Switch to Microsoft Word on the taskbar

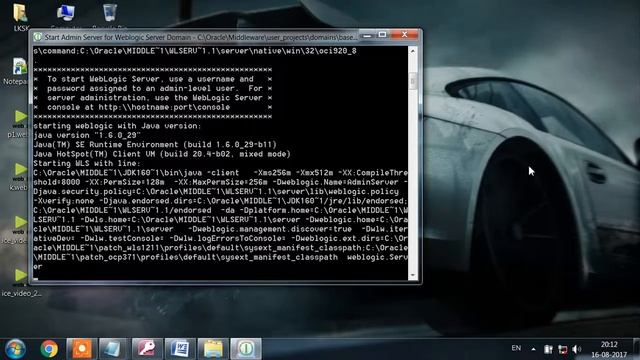click(180, 349)
